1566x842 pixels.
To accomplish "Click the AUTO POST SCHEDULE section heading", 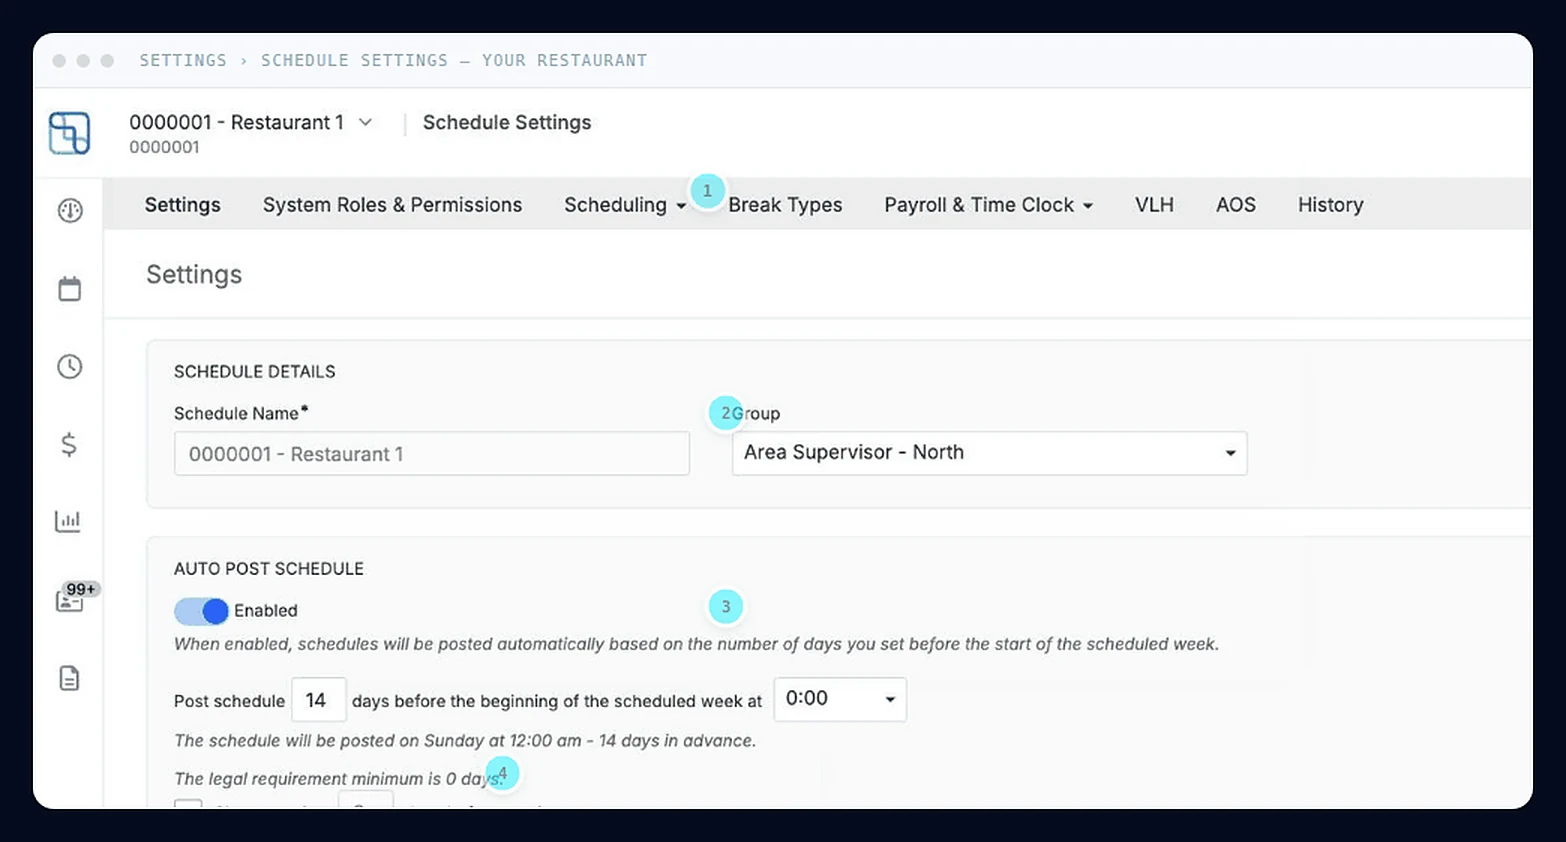I will (269, 569).
